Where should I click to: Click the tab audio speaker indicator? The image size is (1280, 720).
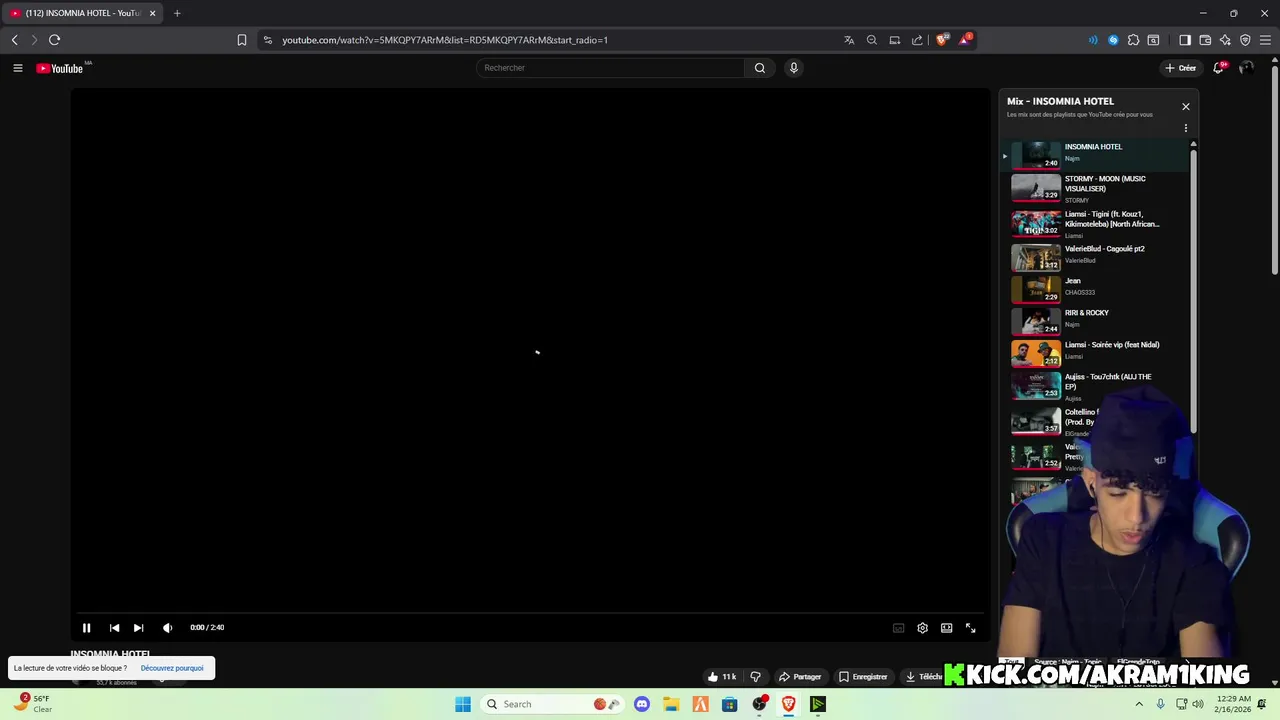coord(1093,40)
